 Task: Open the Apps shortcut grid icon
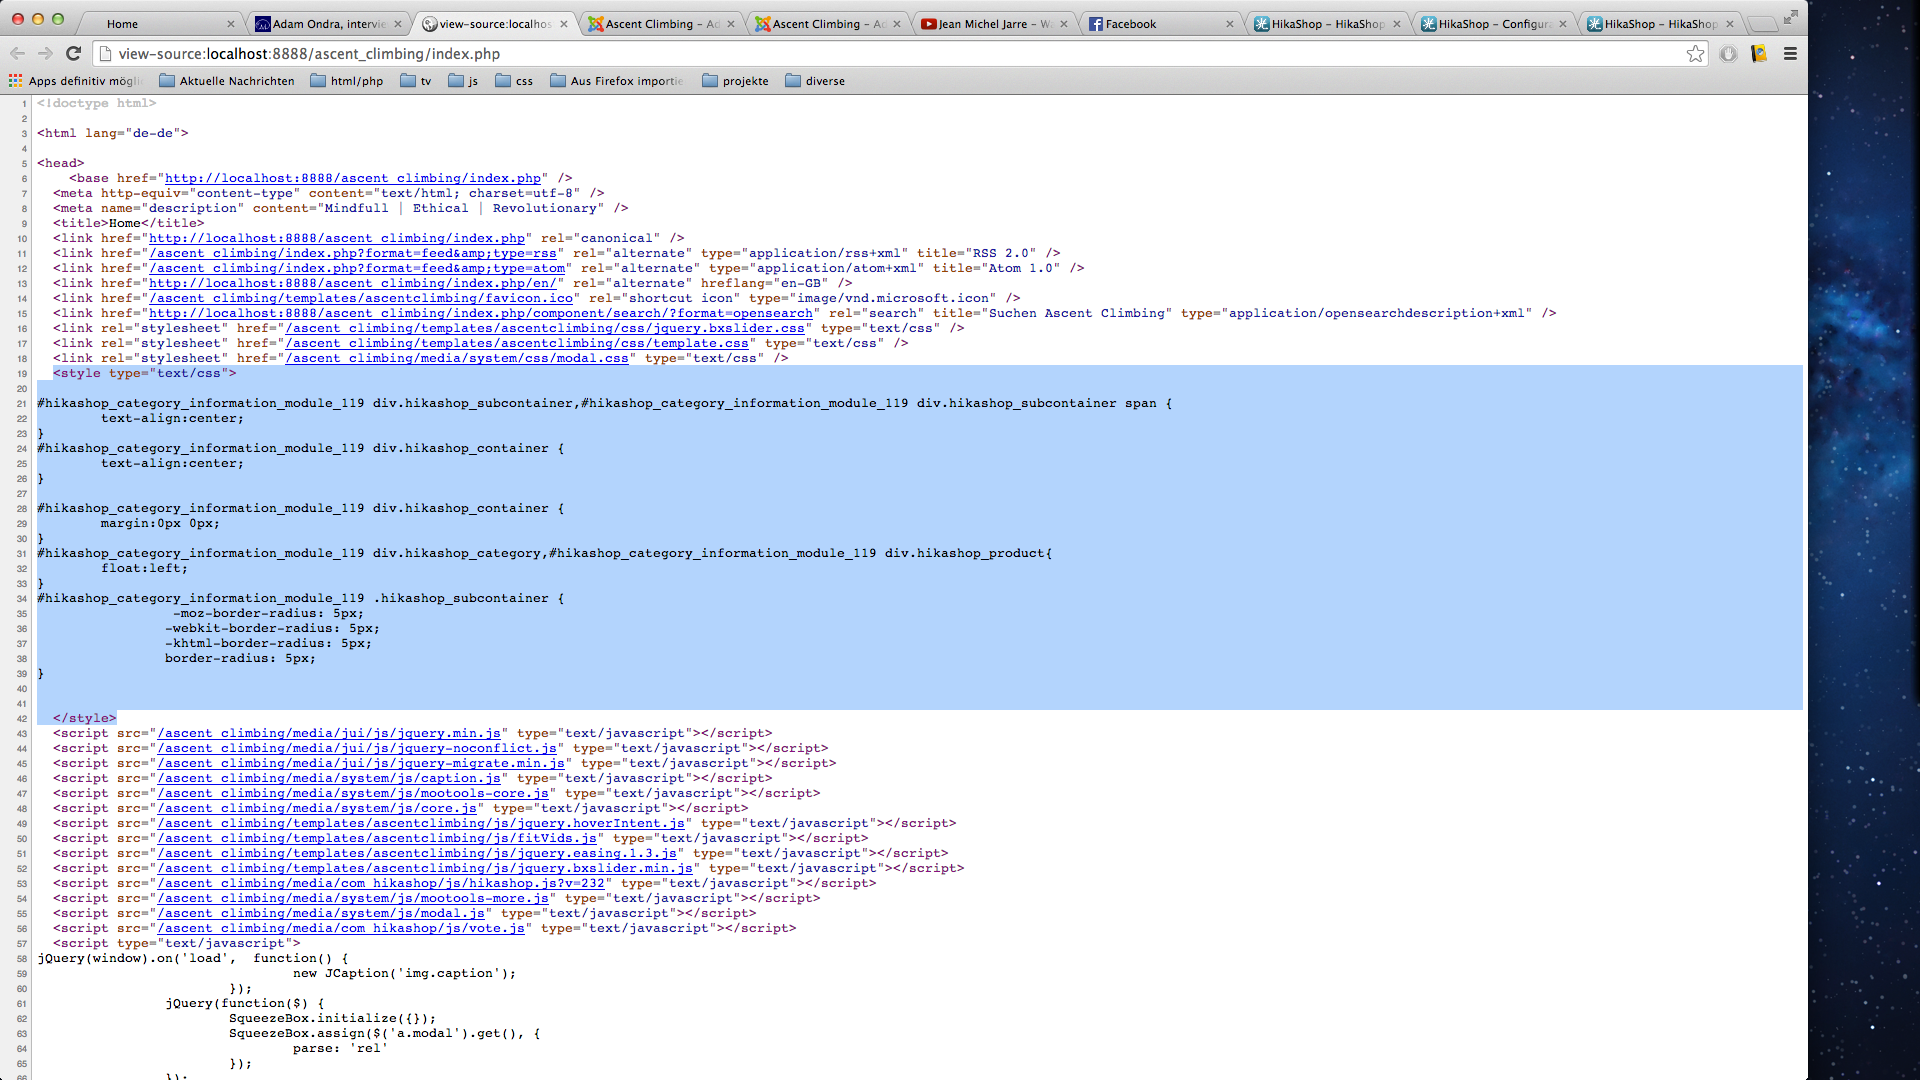pos(16,81)
